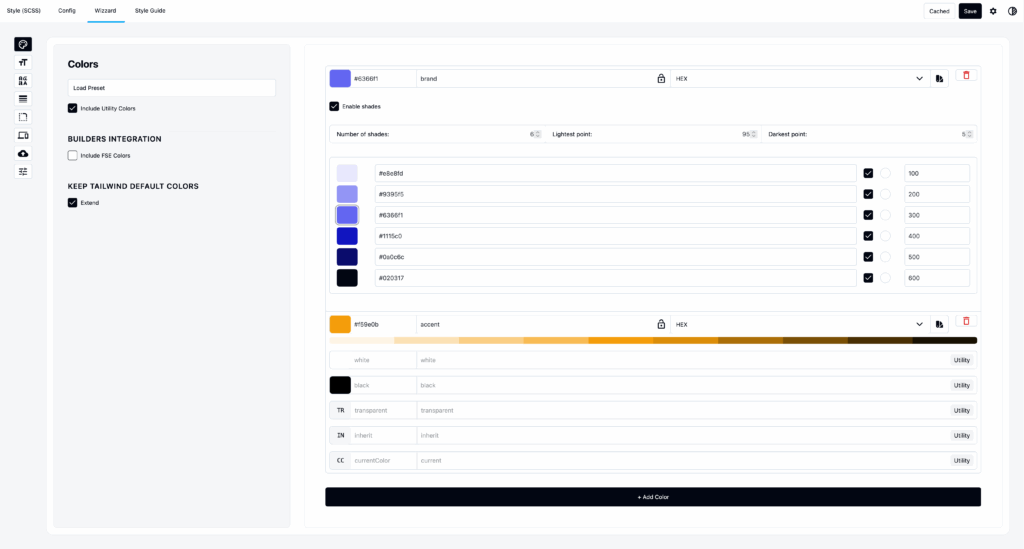Open the settings gear in top bar
This screenshot has width=1024, height=549.
[x=993, y=11]
